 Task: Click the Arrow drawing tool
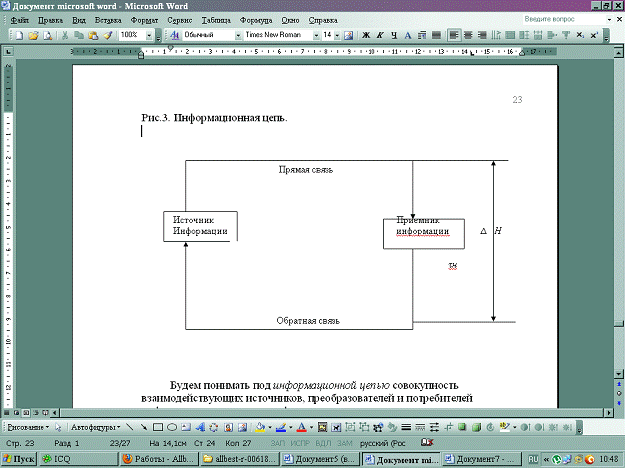coord(143,425)
